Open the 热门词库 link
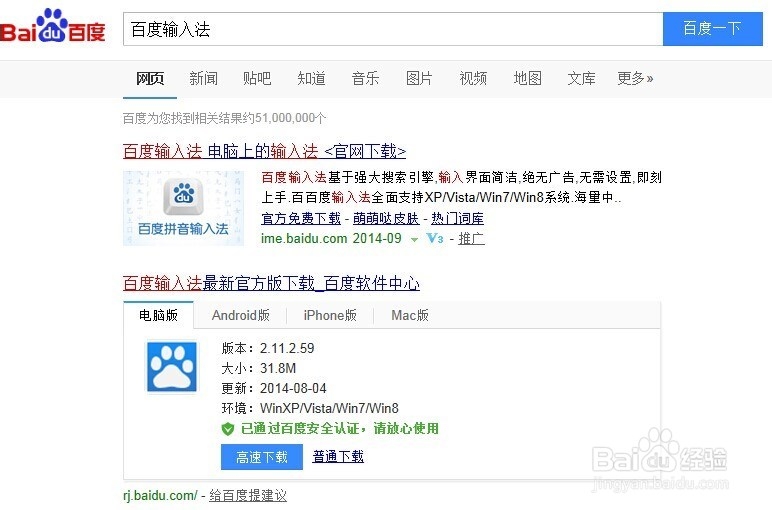The width and height of the screenshot is (772, 510). [457, 218]
